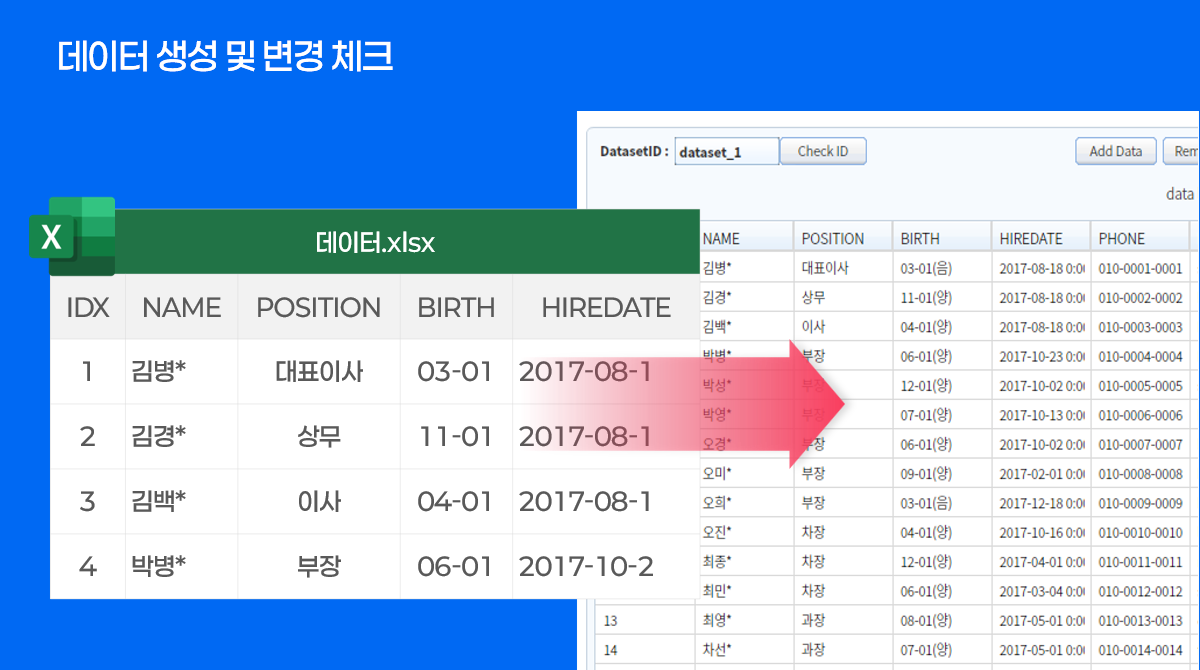Select the 2017-02-01 hiredate cell in grid
The height and width of the screenshot is (670, 1200).
(1041, 474)
